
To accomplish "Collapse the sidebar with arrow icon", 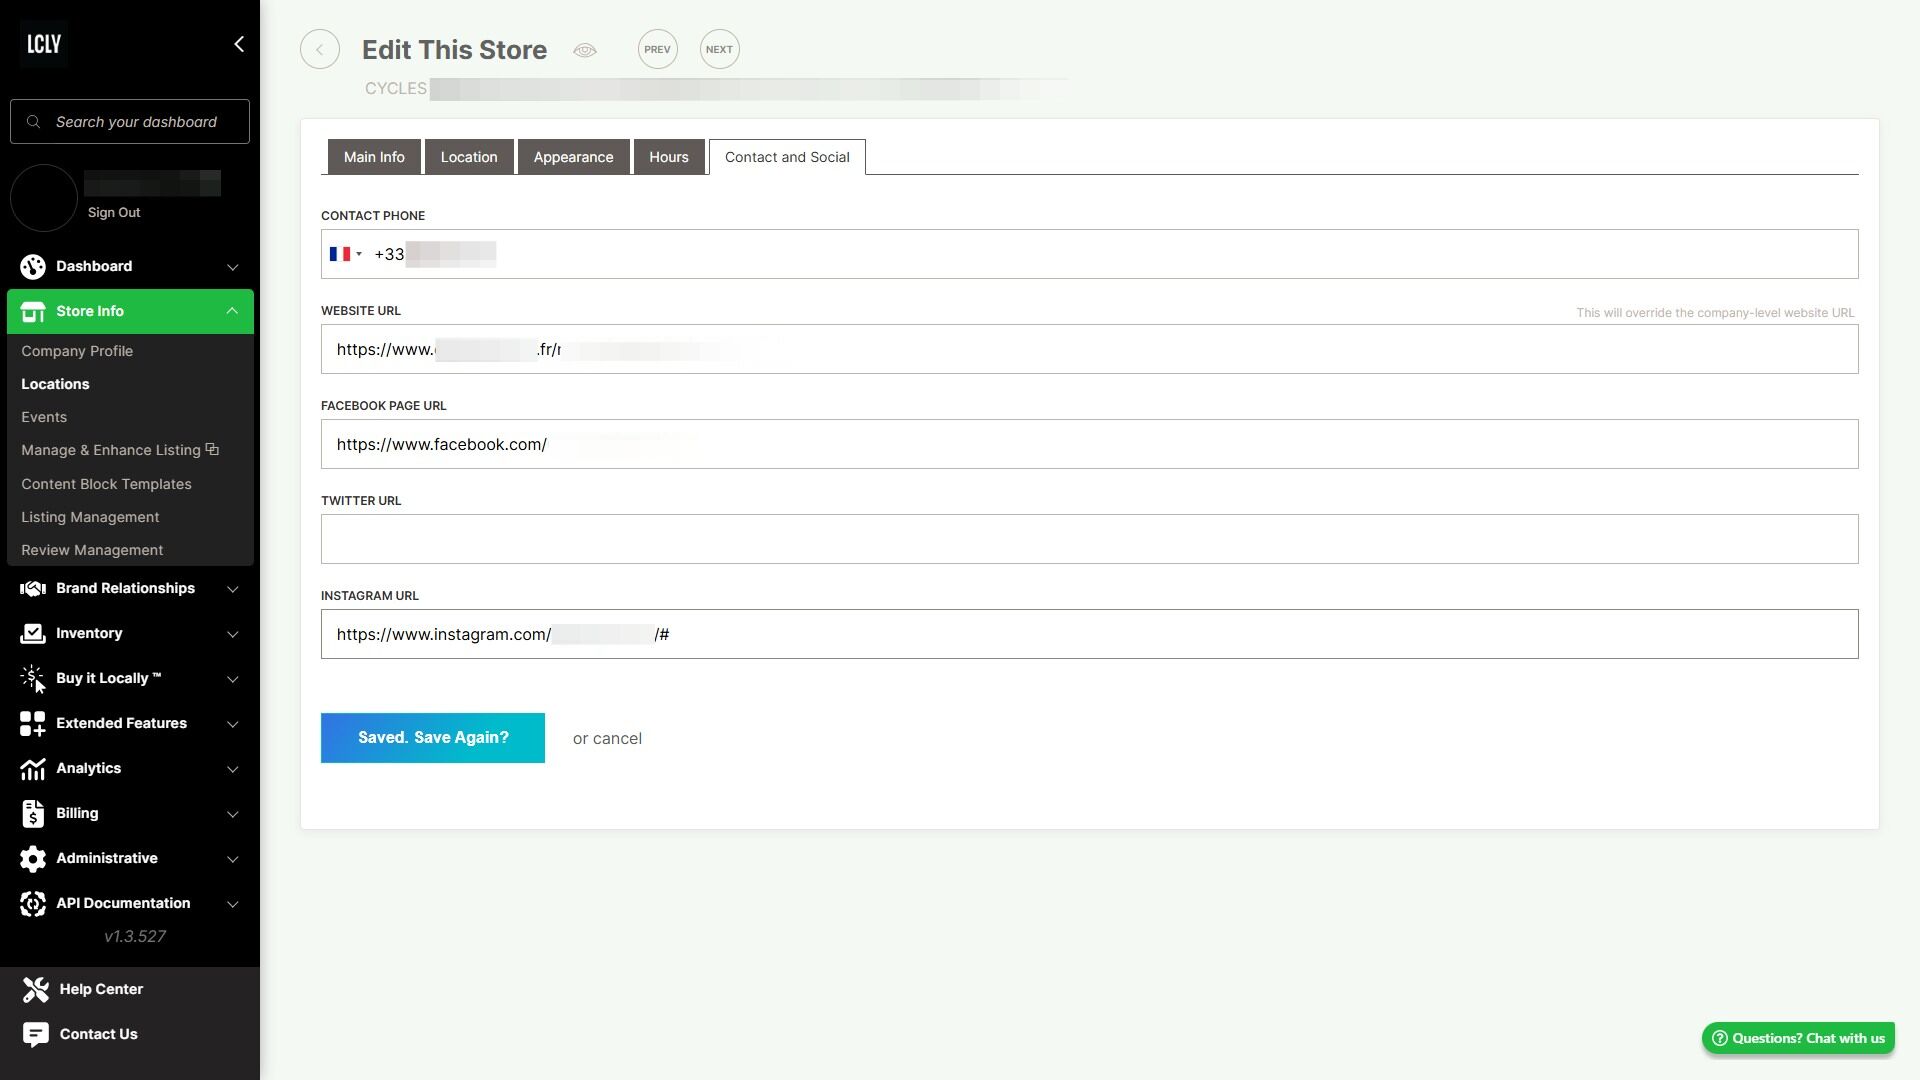I will click(238, 44).
